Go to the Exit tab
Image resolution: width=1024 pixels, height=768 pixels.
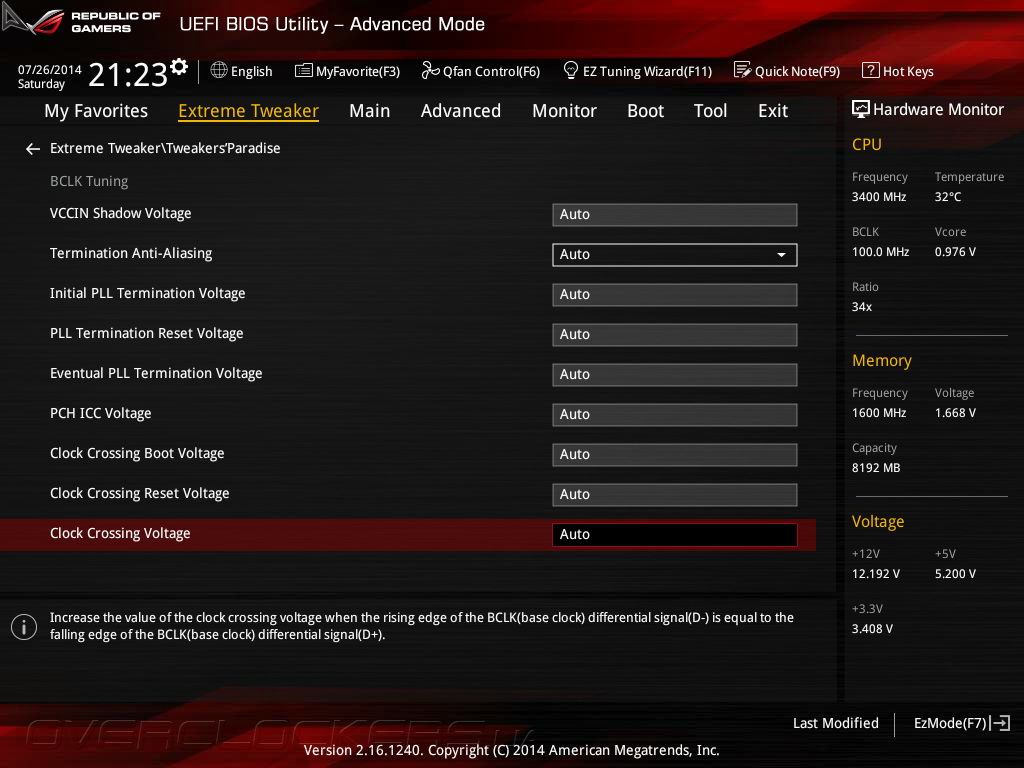point(773,111)
